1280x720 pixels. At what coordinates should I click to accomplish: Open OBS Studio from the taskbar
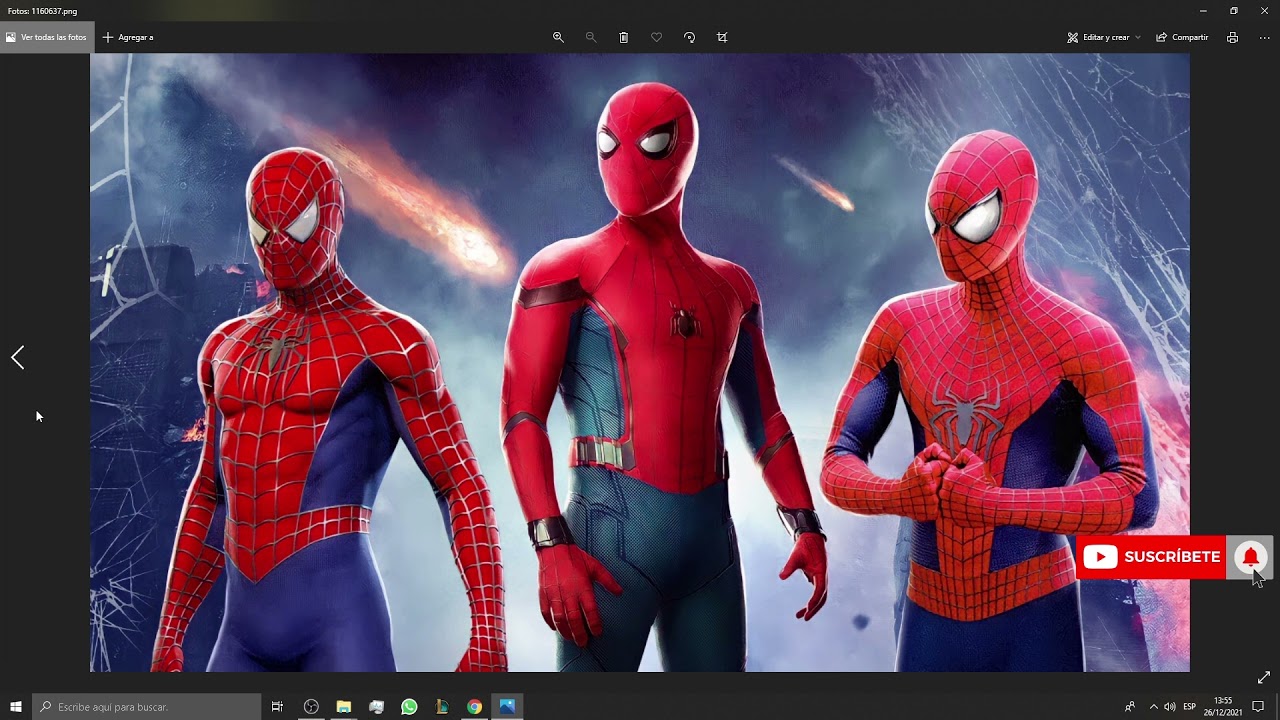[x=311, y=707]
